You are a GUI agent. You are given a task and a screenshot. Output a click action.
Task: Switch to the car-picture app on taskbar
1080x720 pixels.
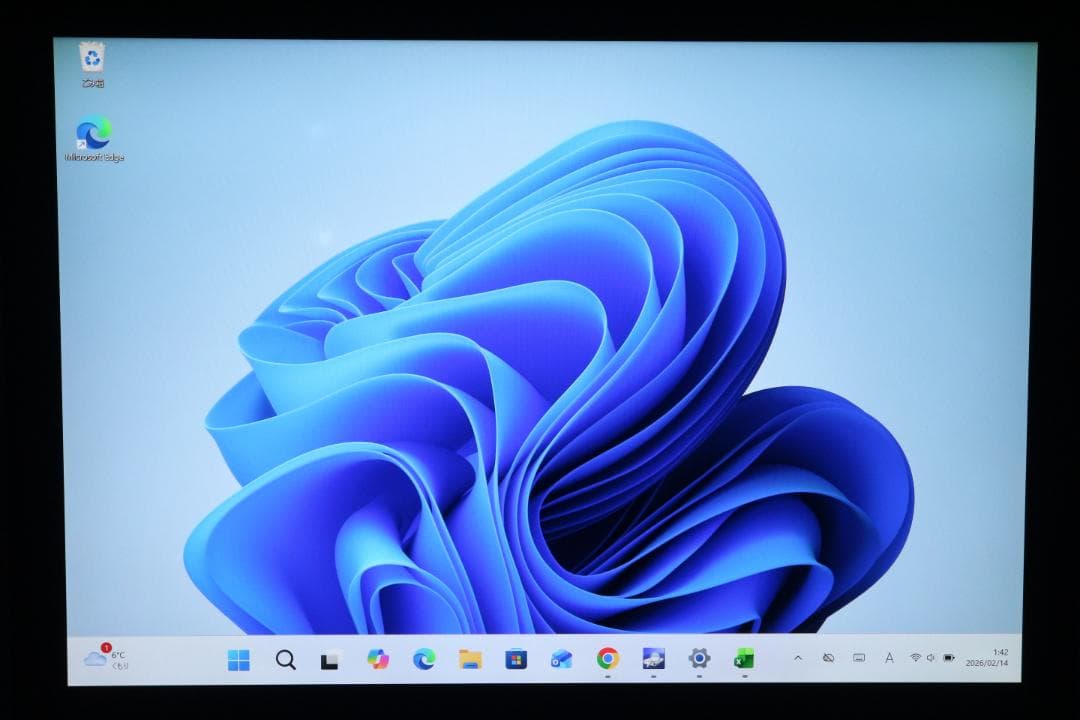[653, 659]
